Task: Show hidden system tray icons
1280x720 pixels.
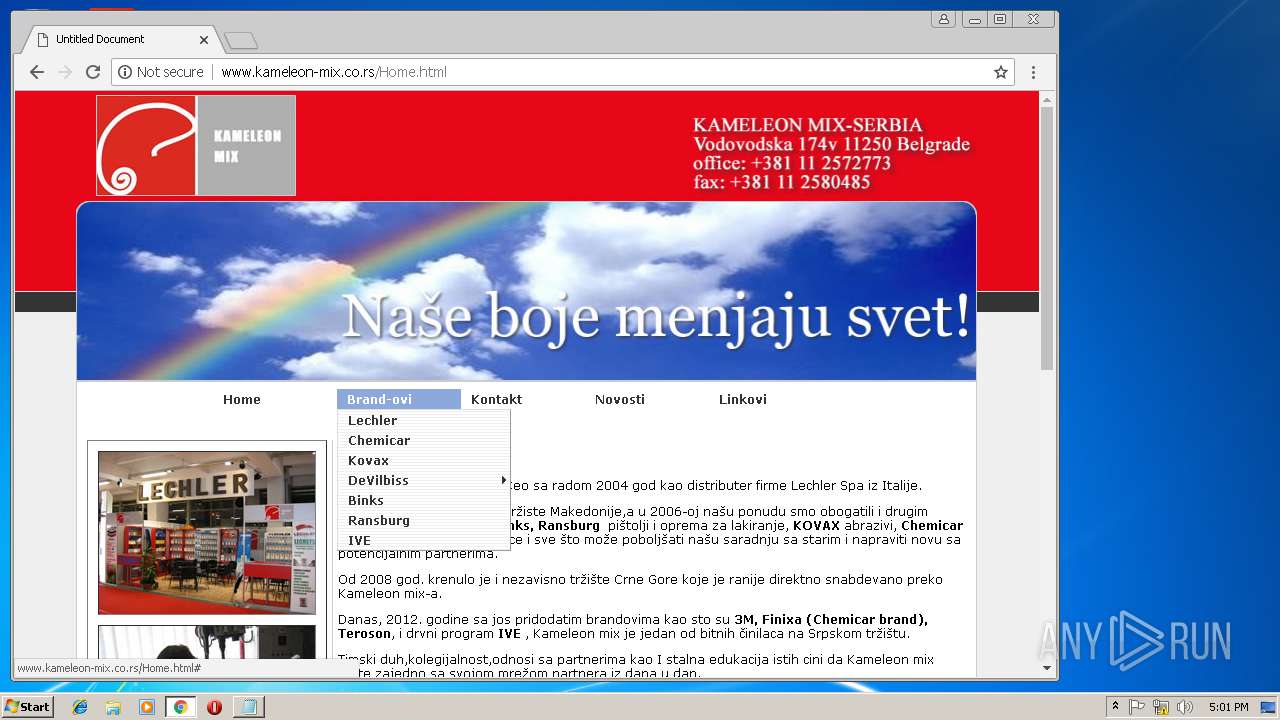Action: point(1116,707)
